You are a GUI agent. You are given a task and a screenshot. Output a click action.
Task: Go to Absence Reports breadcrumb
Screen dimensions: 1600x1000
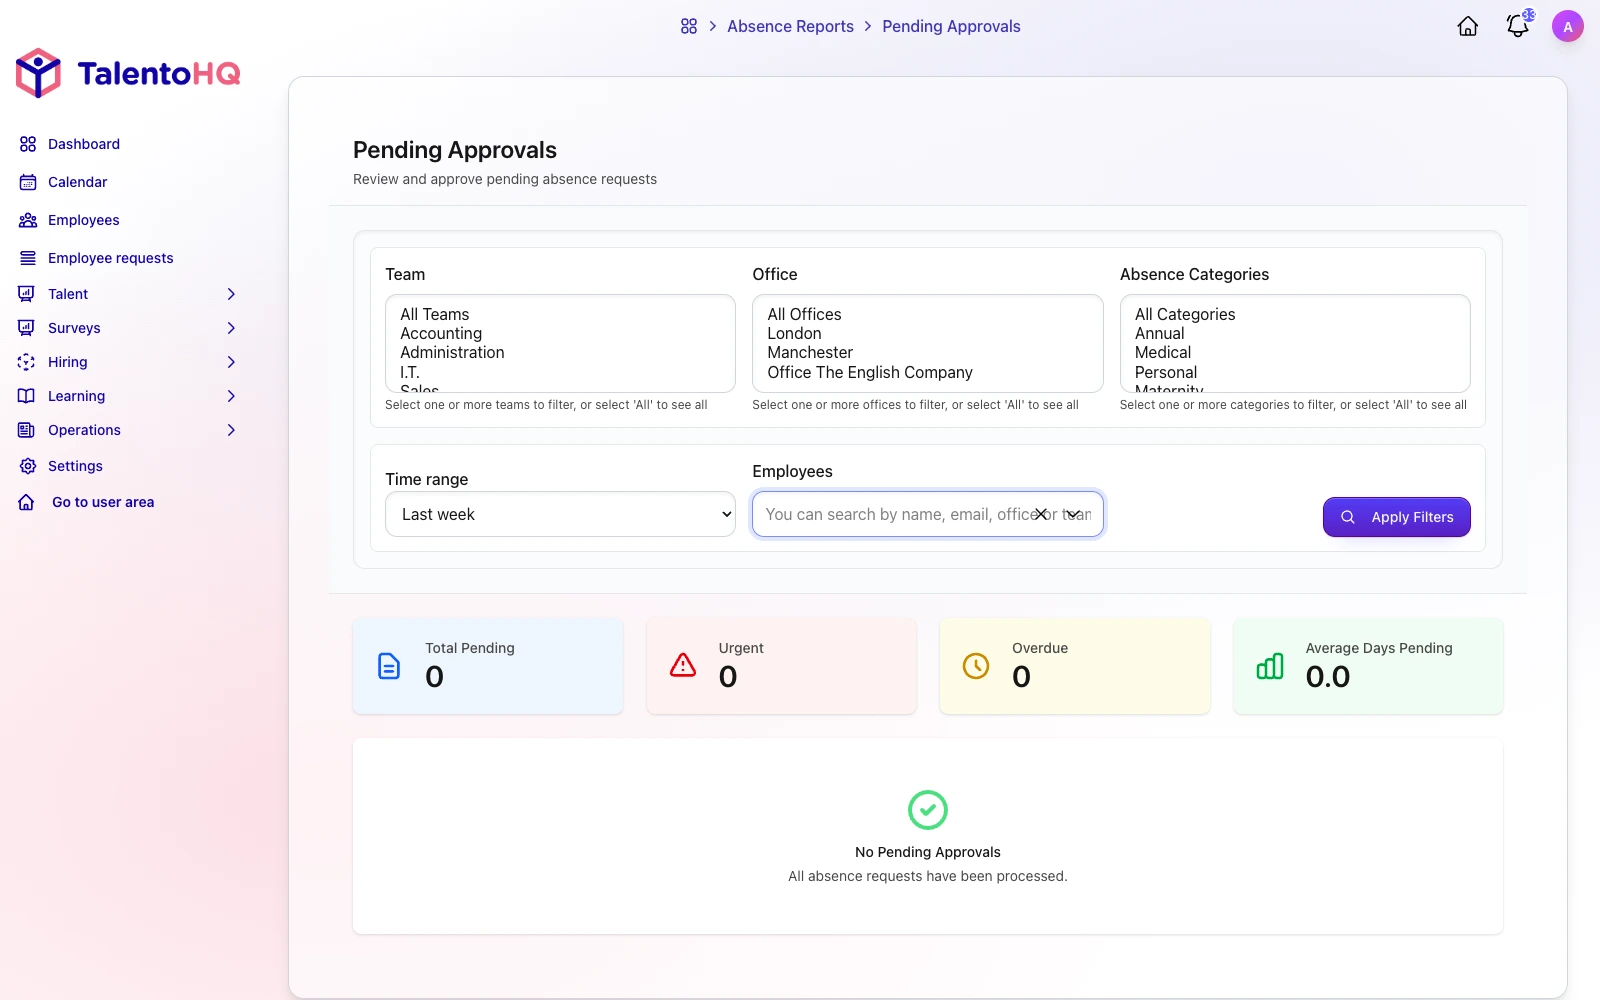pyautogui.click(x=790, y=26)
